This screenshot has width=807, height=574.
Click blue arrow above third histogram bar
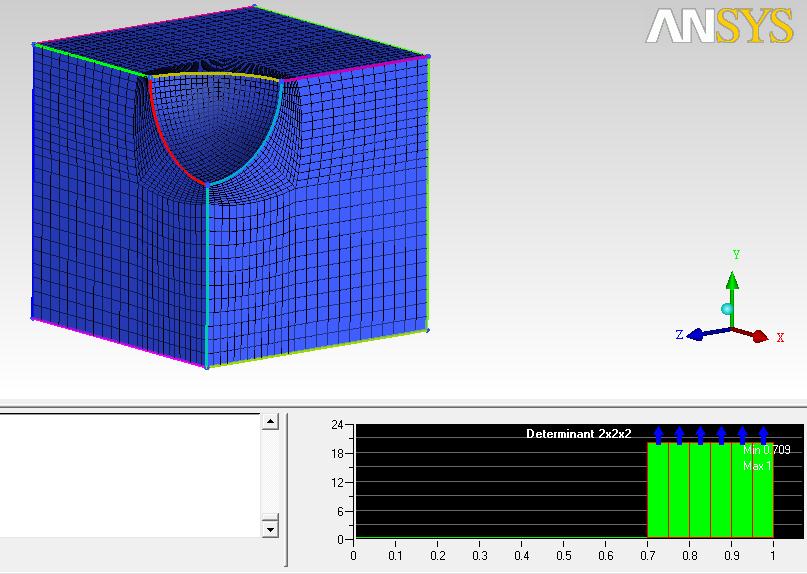click(x=701, y=434)
